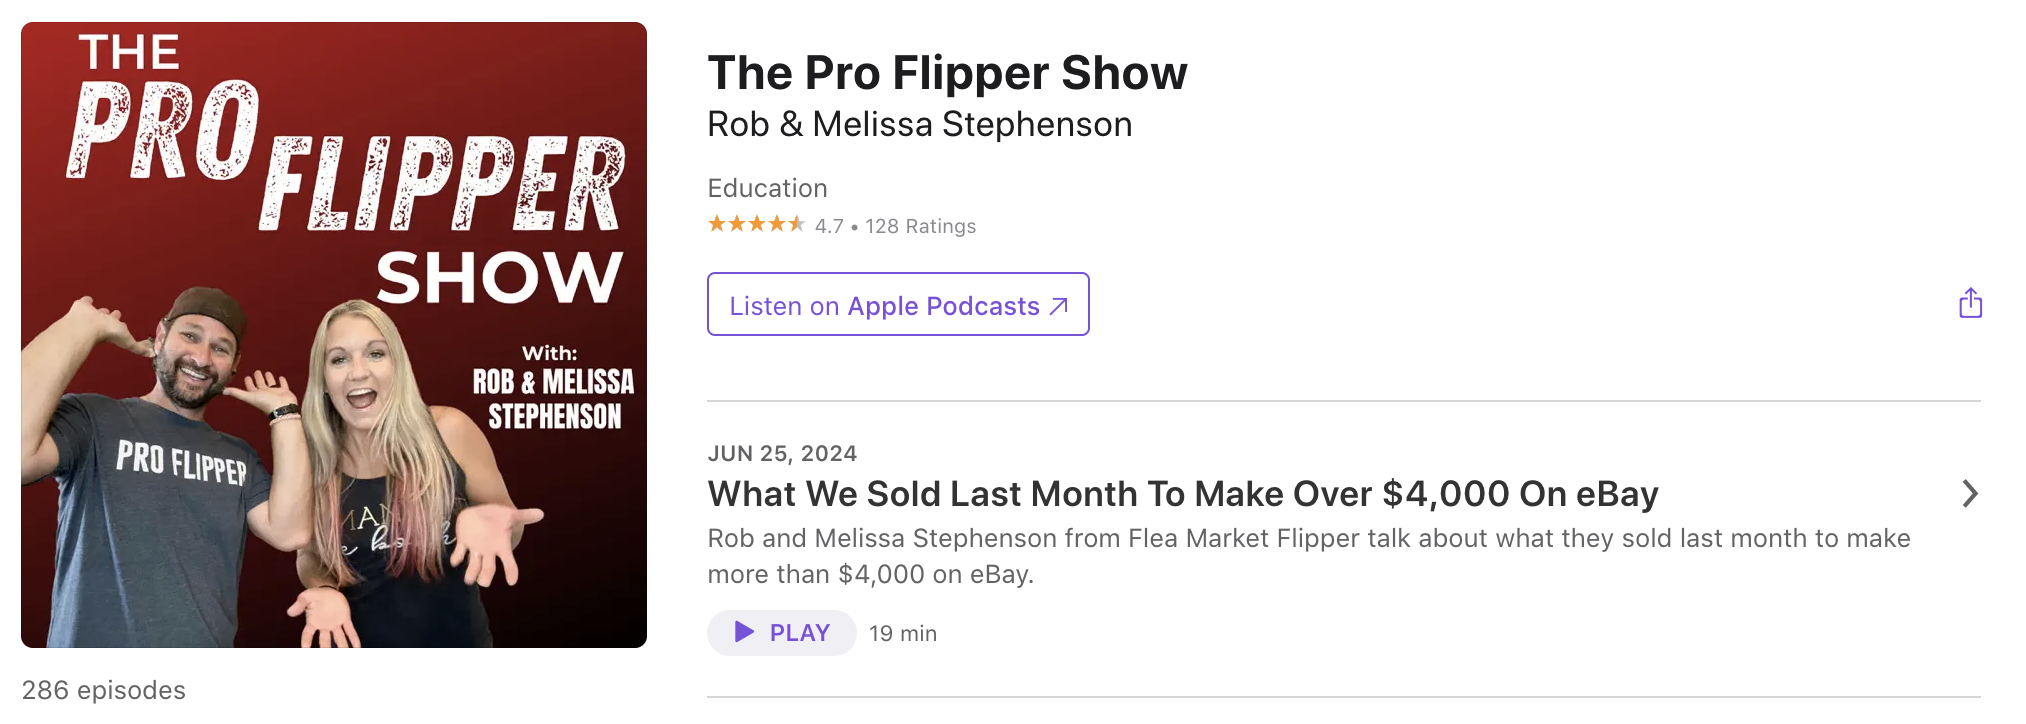Click the JUN 25, 2024 date label
The height and width of the screenshot is (724, 2026).
point(781,452)
